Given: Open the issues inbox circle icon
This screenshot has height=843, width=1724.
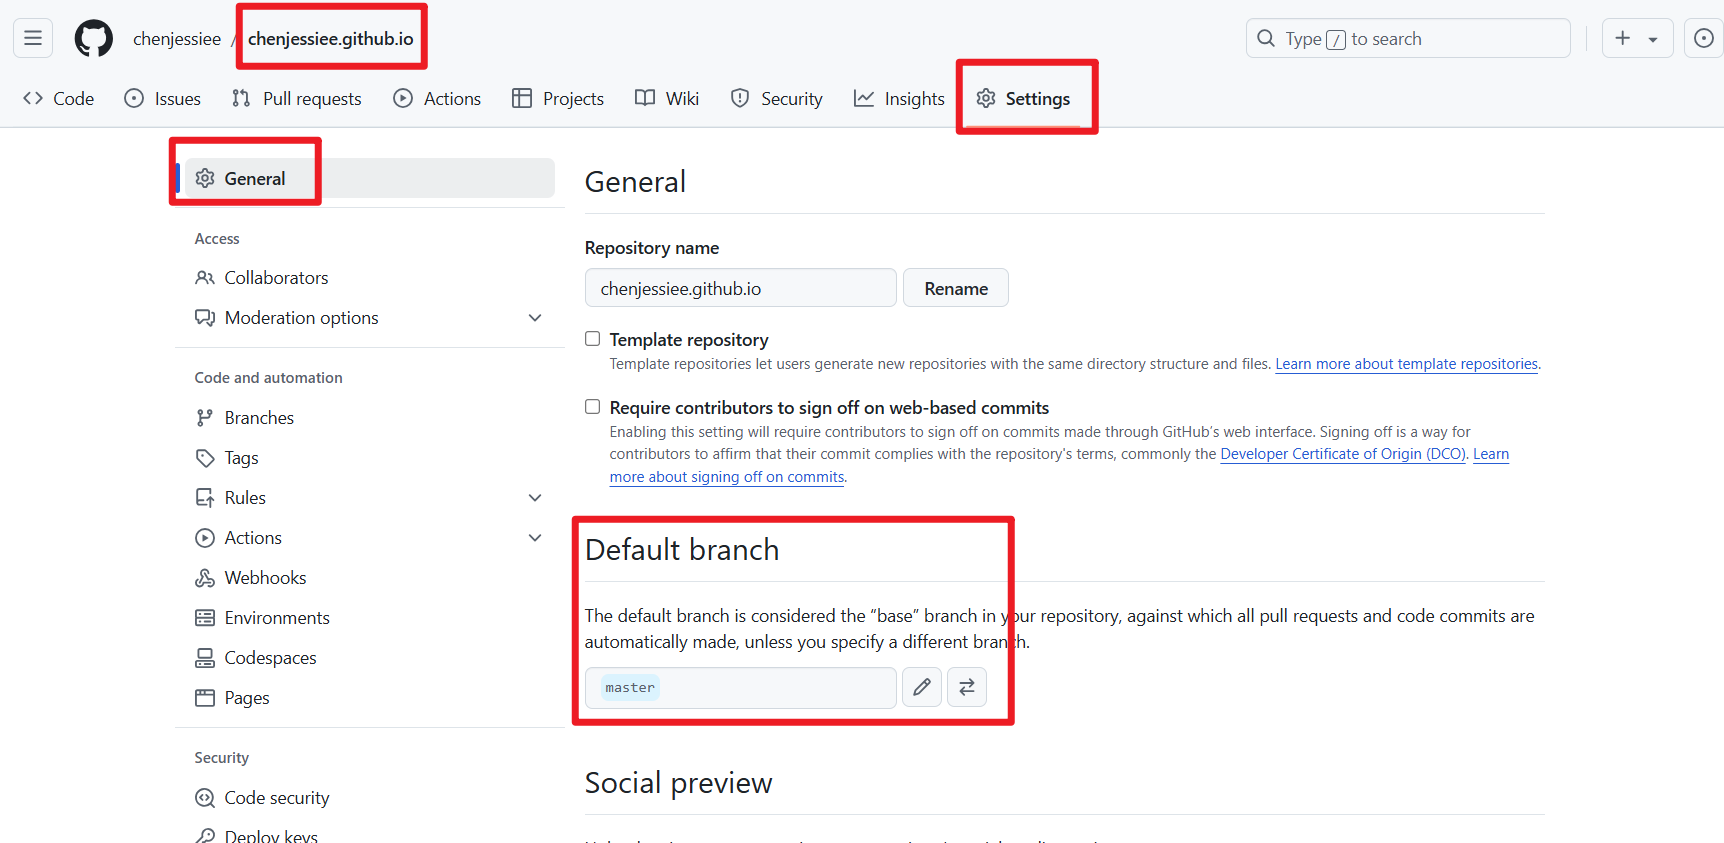Looking at the screenshot, I should click(x=1704, y=38).
